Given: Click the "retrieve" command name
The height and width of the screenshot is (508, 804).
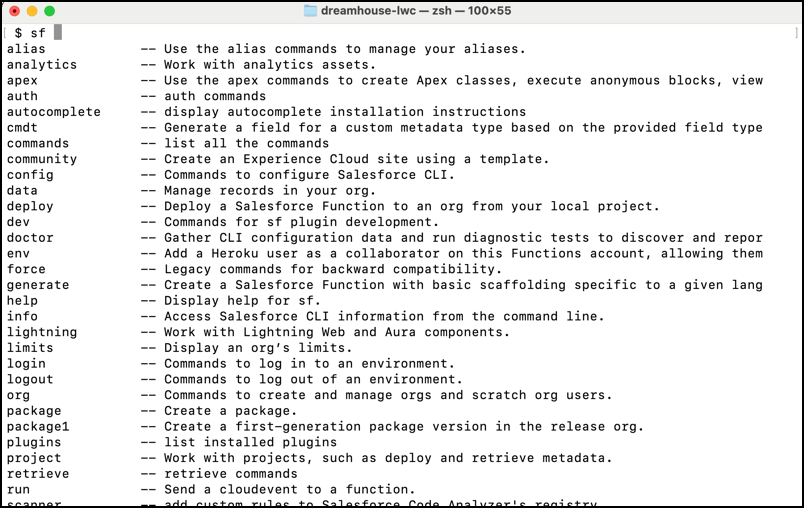Looking at the screenshot, I should pyautogui.click(x=37, y=474).
